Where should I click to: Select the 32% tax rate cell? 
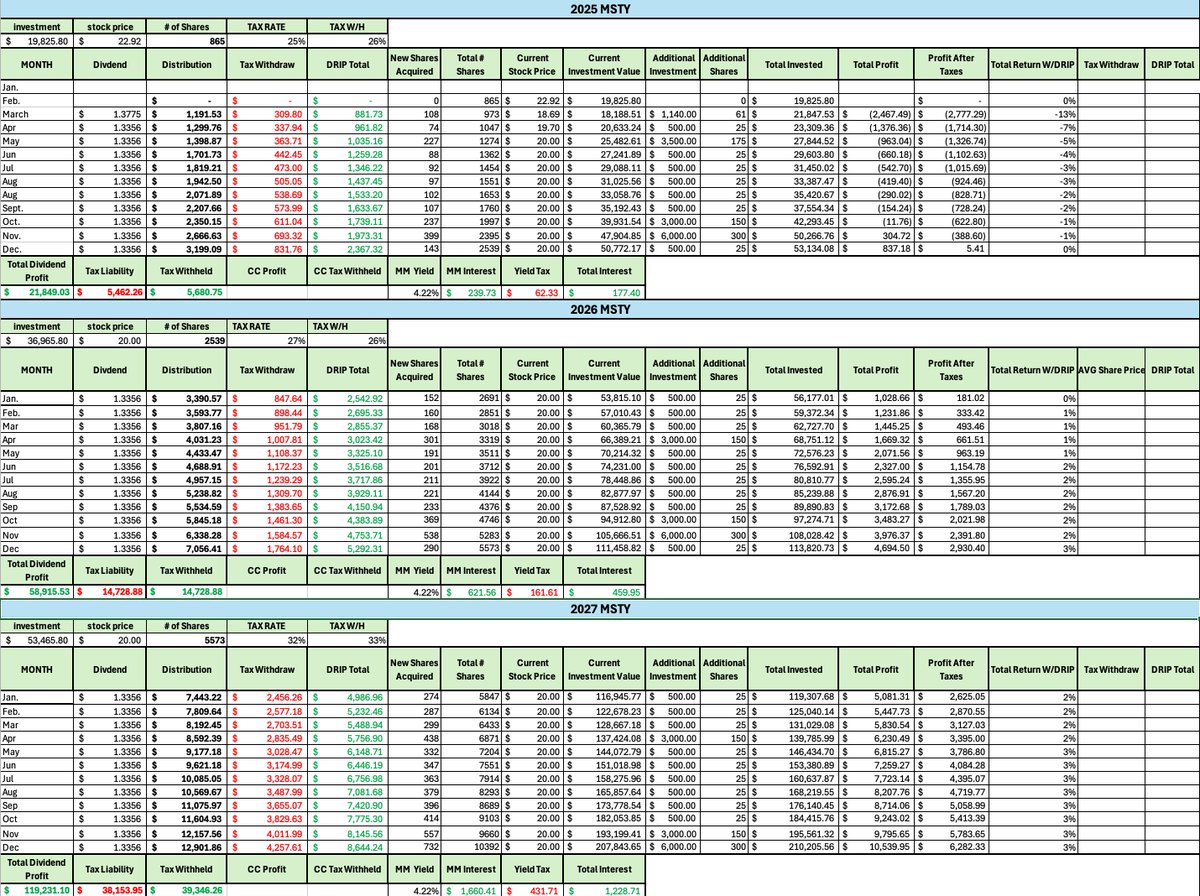269,638
